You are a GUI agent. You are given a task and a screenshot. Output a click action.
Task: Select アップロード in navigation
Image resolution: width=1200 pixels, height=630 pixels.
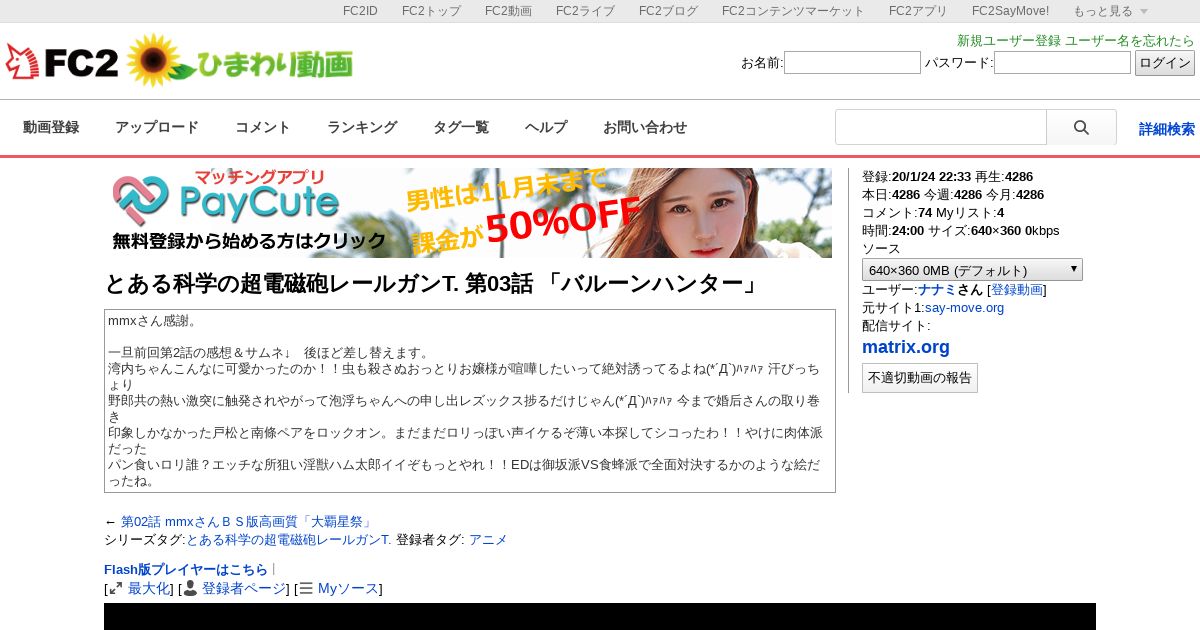(157, 127)
